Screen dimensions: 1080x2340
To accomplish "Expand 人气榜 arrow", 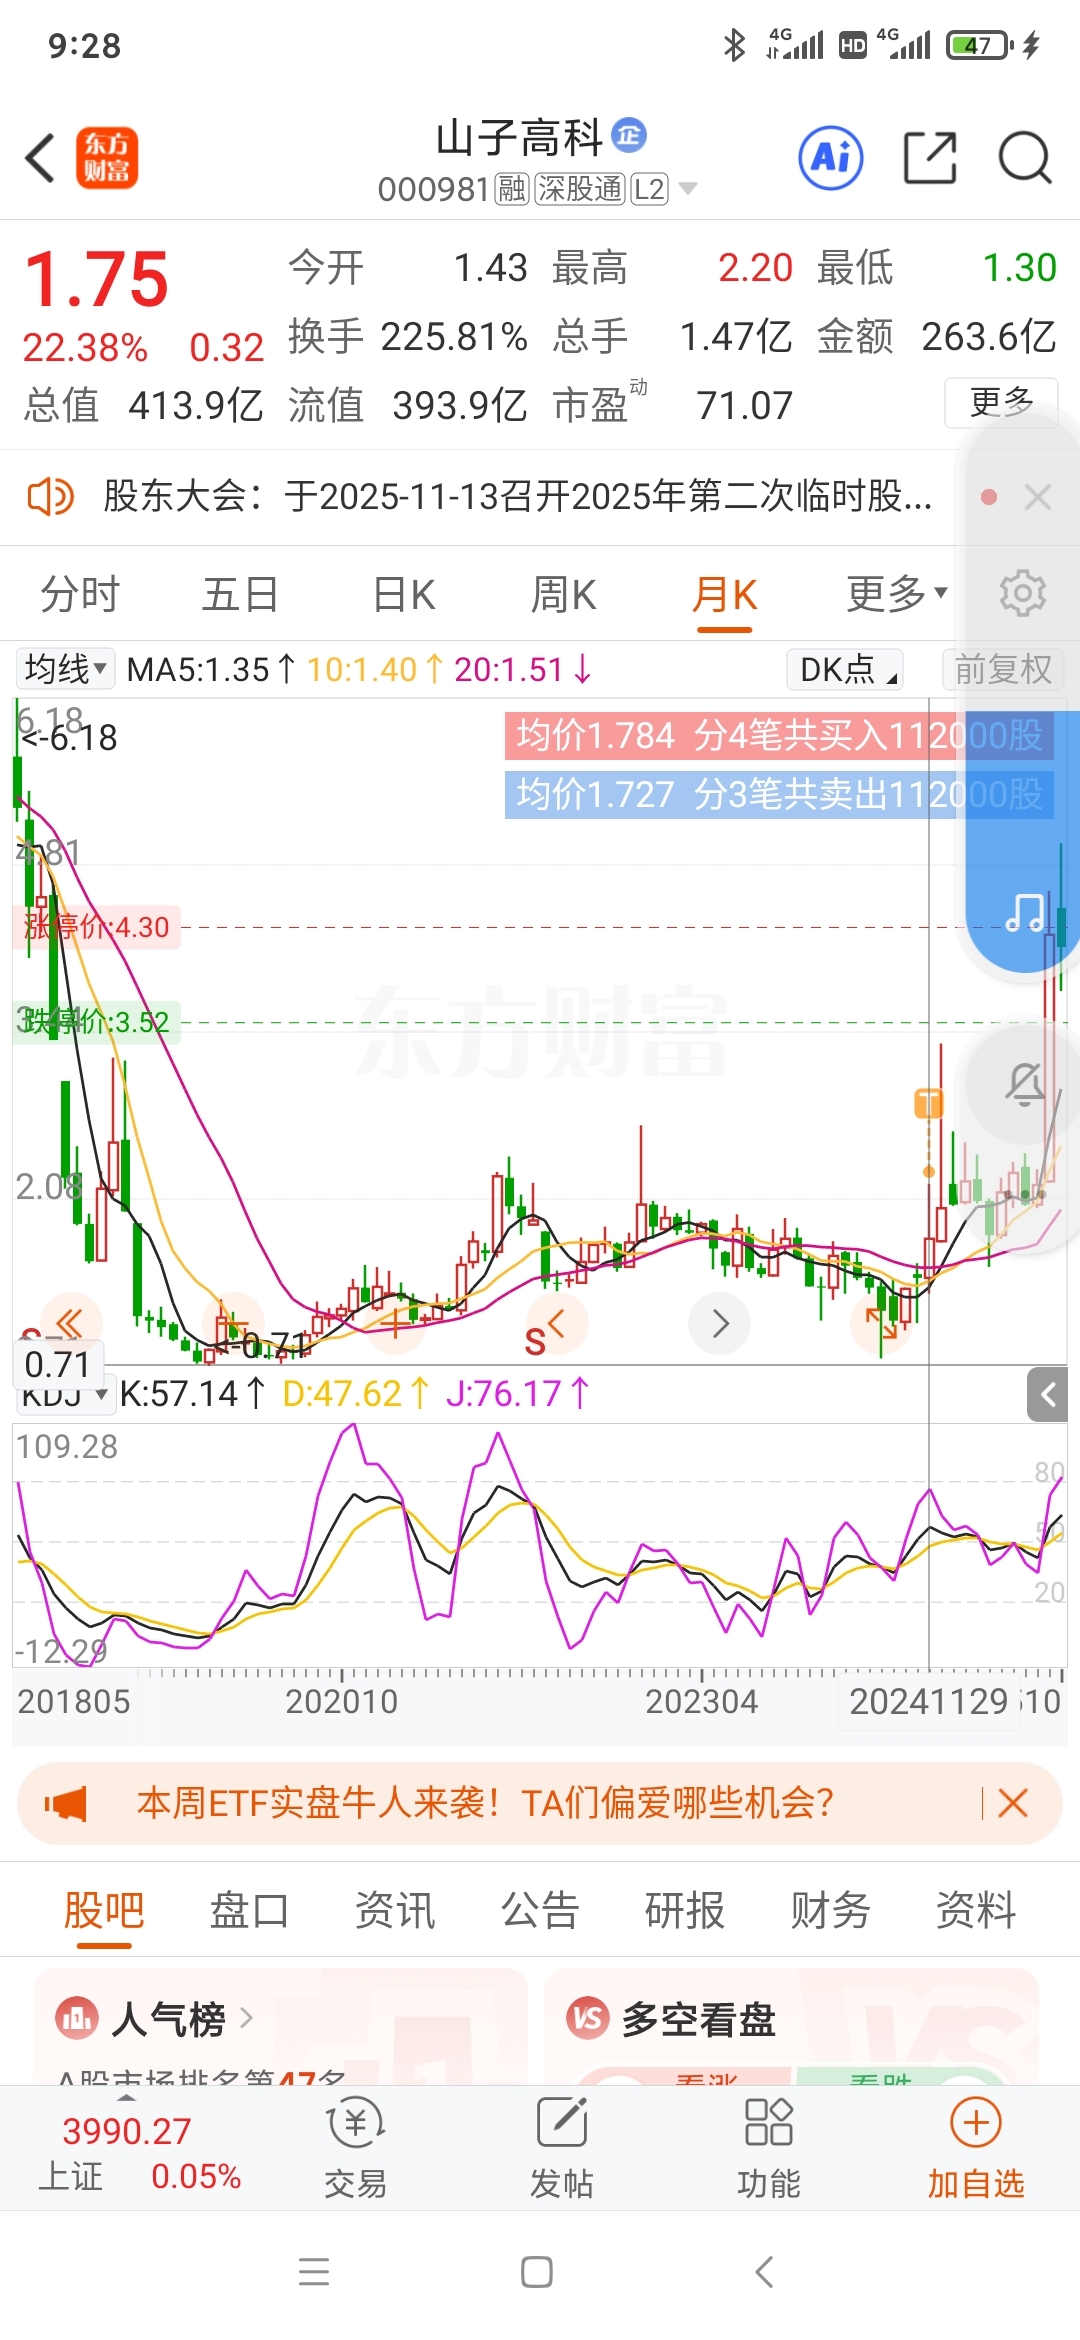I will 246,2018.
